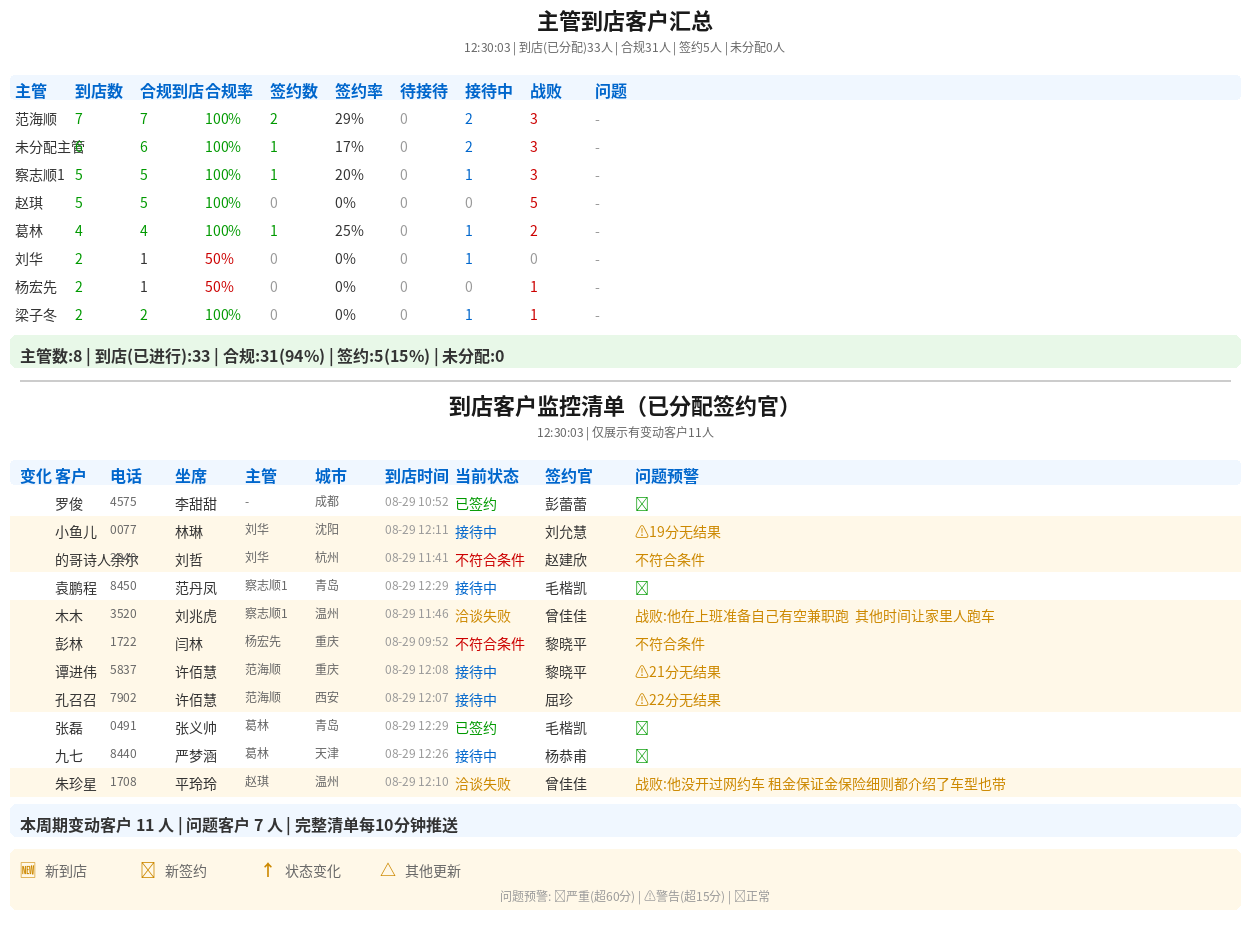
Task: Click the ⚠22分无结果 warning
Action: tap(678, 700)
